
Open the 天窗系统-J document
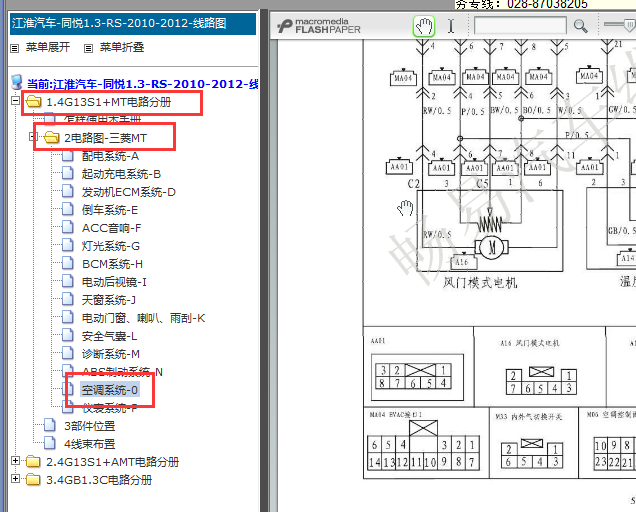pos(109,300)
